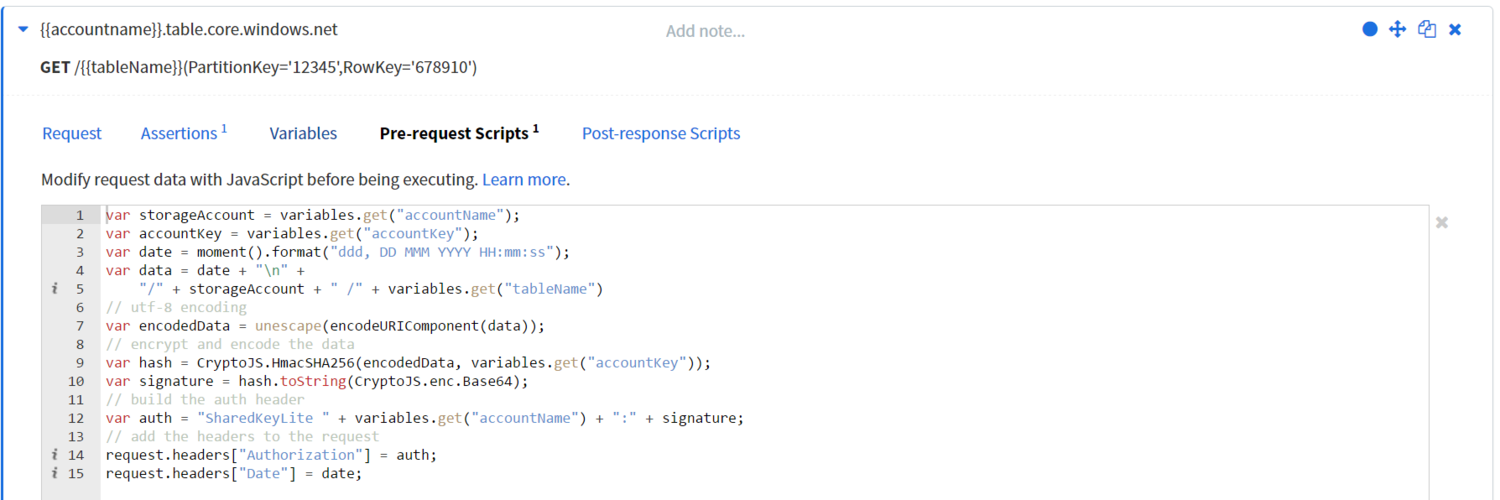This screenshot has height=500, width=1500.
Task: Click the info marker on line 15
Action: pos(56,473)
